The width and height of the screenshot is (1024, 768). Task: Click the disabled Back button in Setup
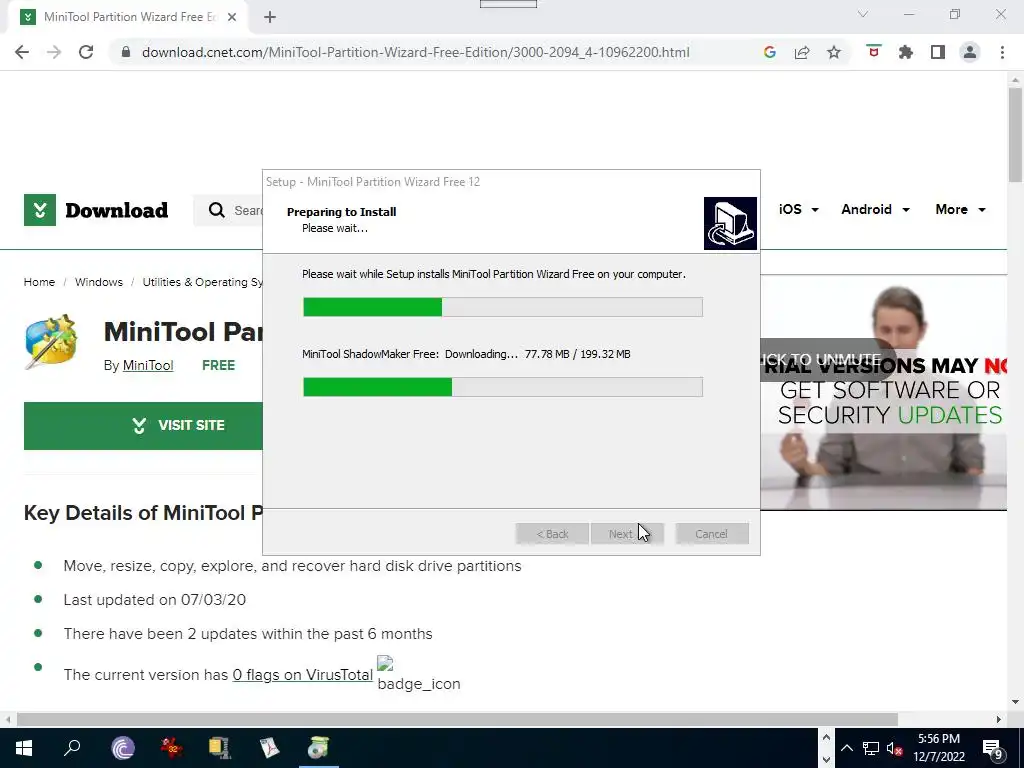coord(552,534)
